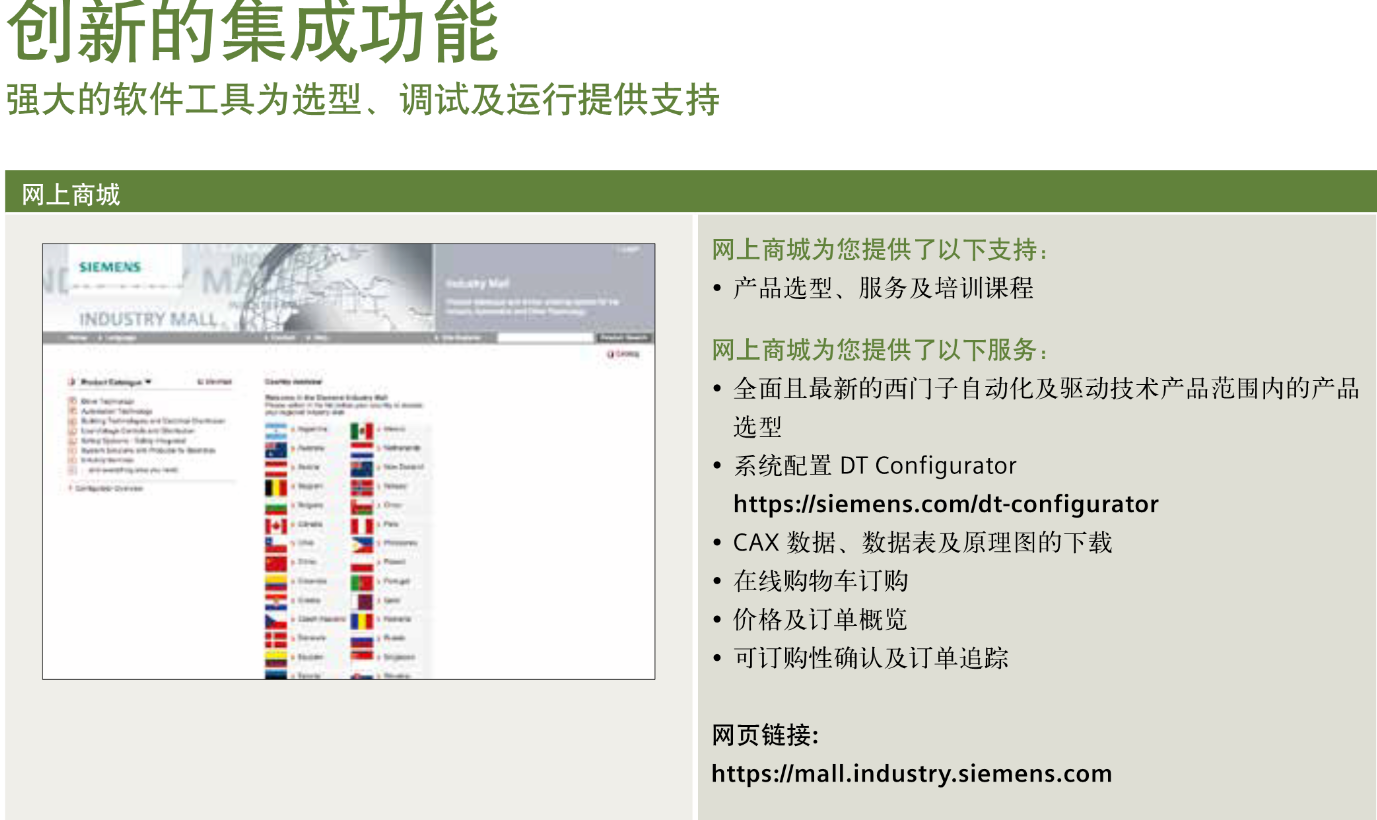Click the product search input field
Viewport: 1377px width, 820px height.
tap(545, 338)
